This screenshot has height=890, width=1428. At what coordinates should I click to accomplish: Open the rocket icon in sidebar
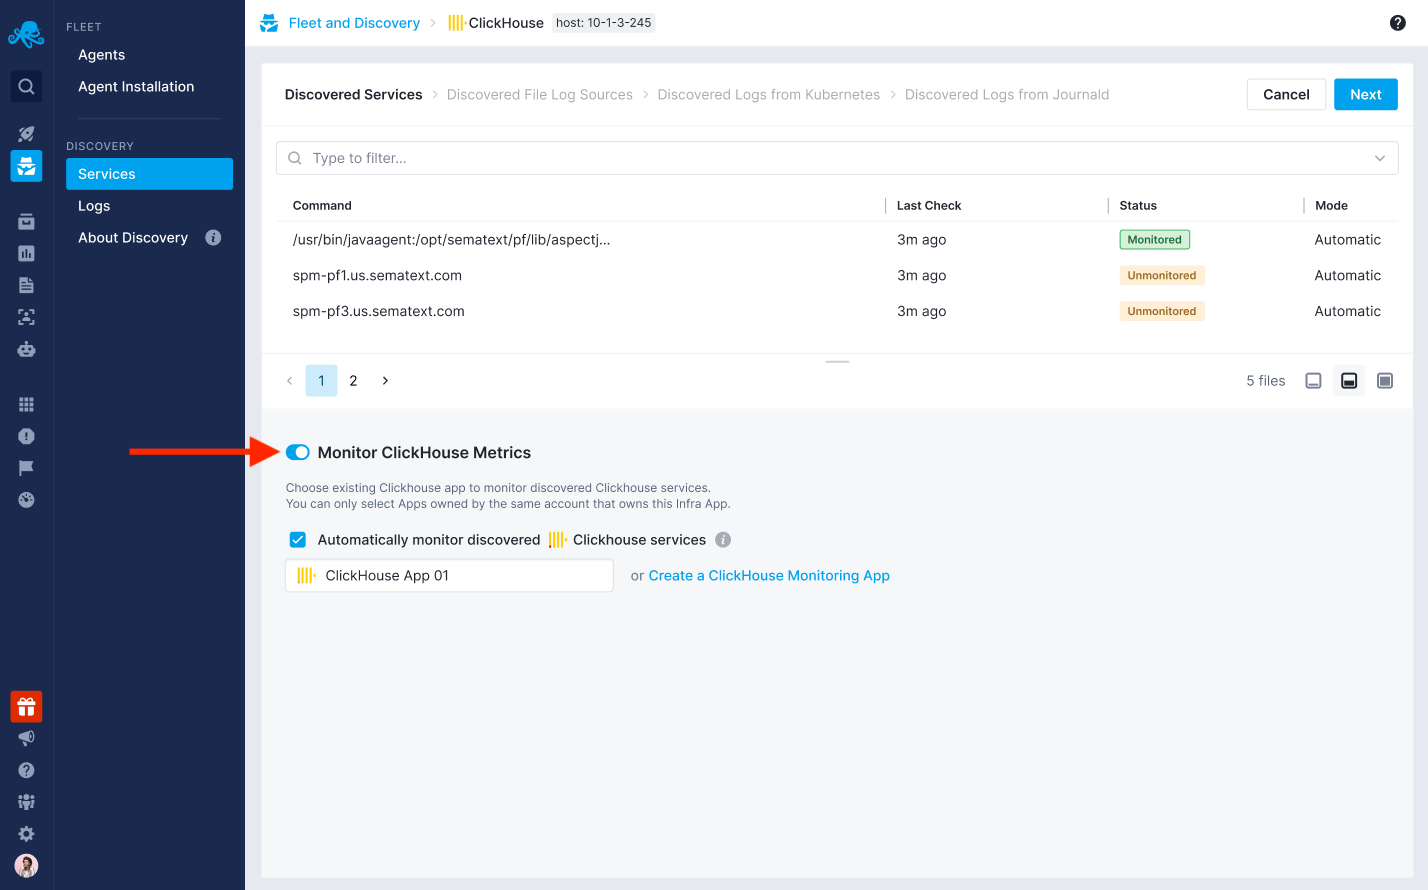(x=26, y=133)
